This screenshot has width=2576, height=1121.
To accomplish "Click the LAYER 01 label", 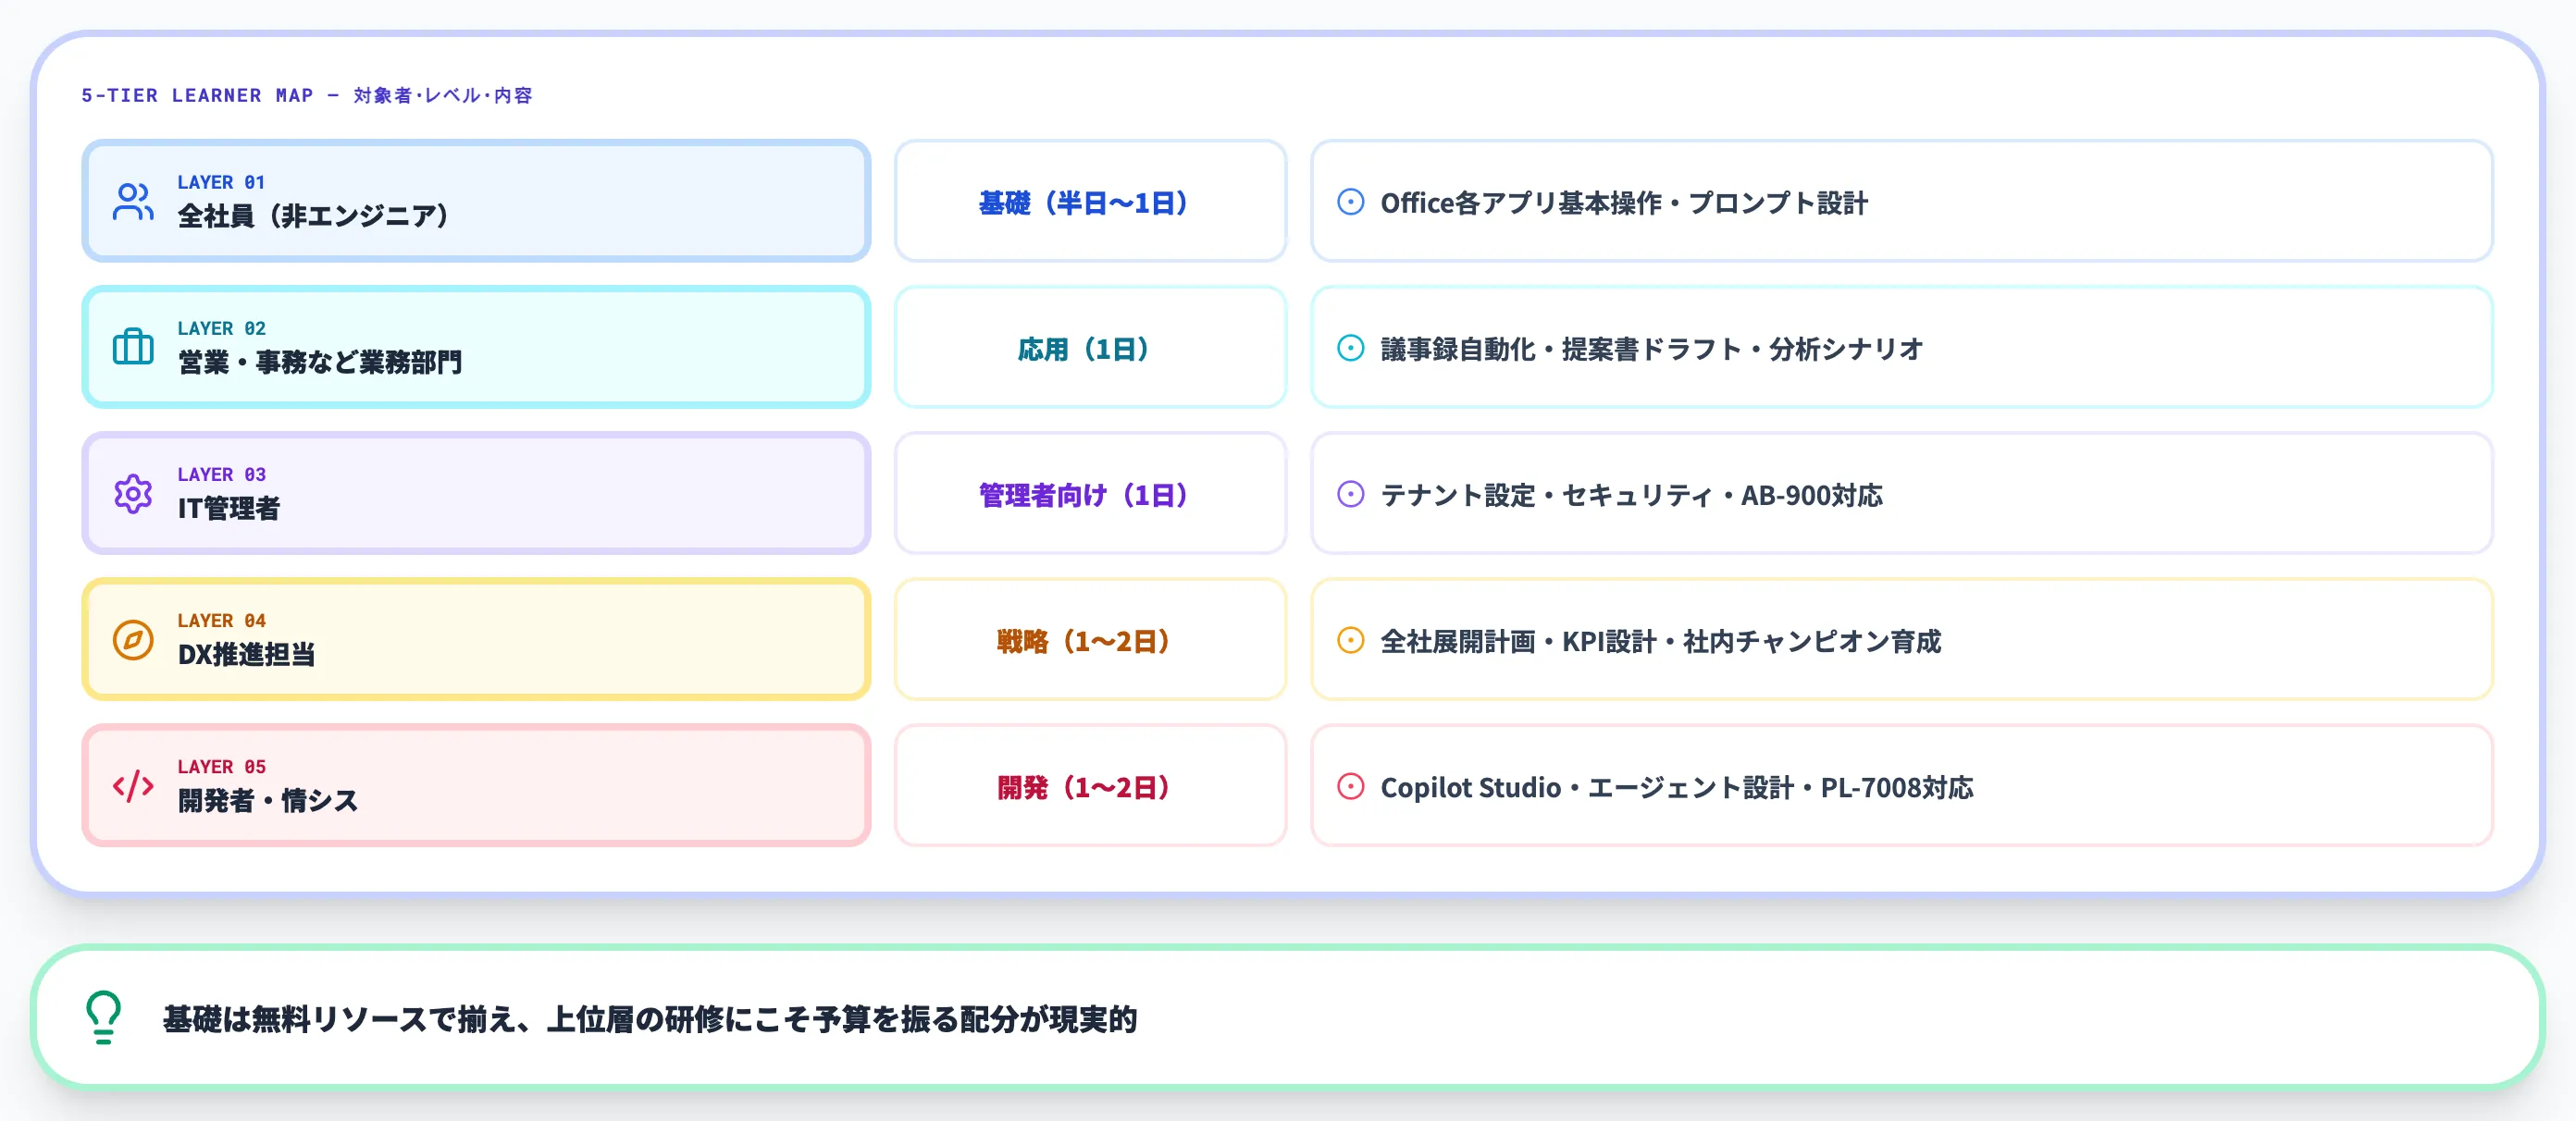I will (x=221, y=182).
